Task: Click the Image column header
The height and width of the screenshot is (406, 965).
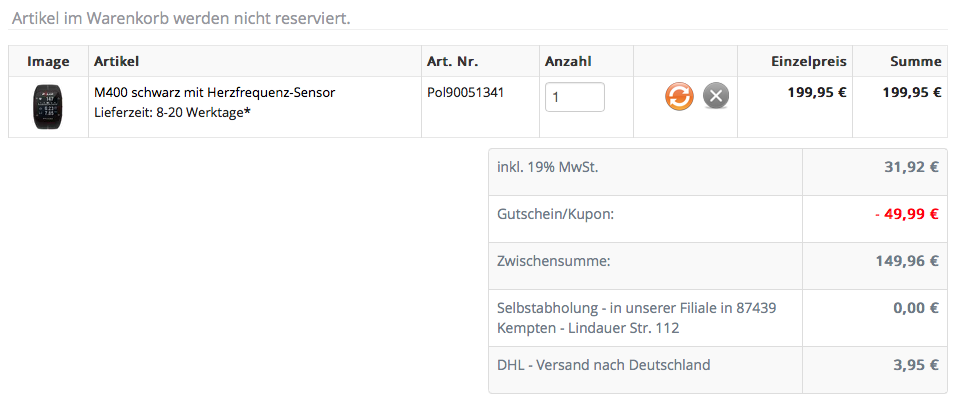Action: [48, 62]
